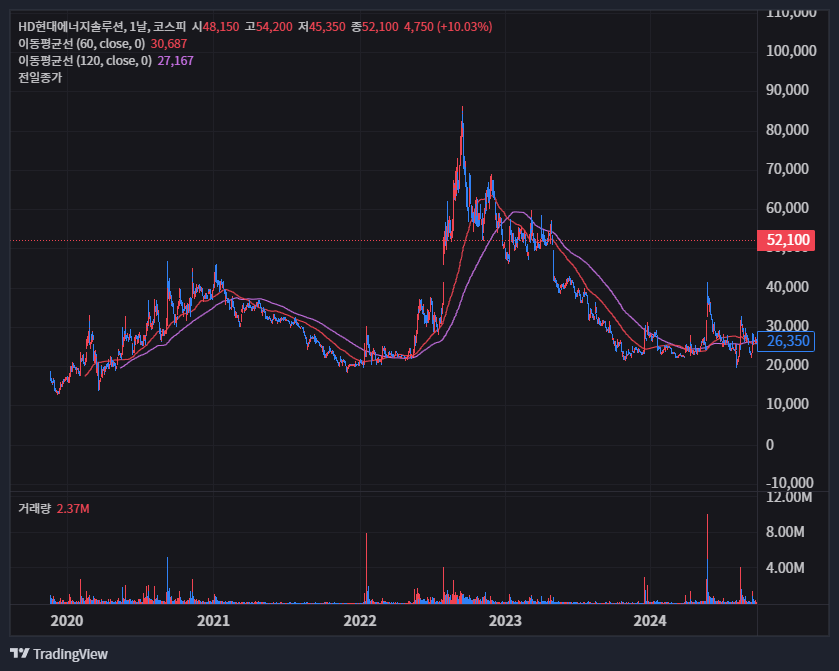
Task: Click the 4.00M volume axis label
Action: pyautogui.click(x=785, y=568)
